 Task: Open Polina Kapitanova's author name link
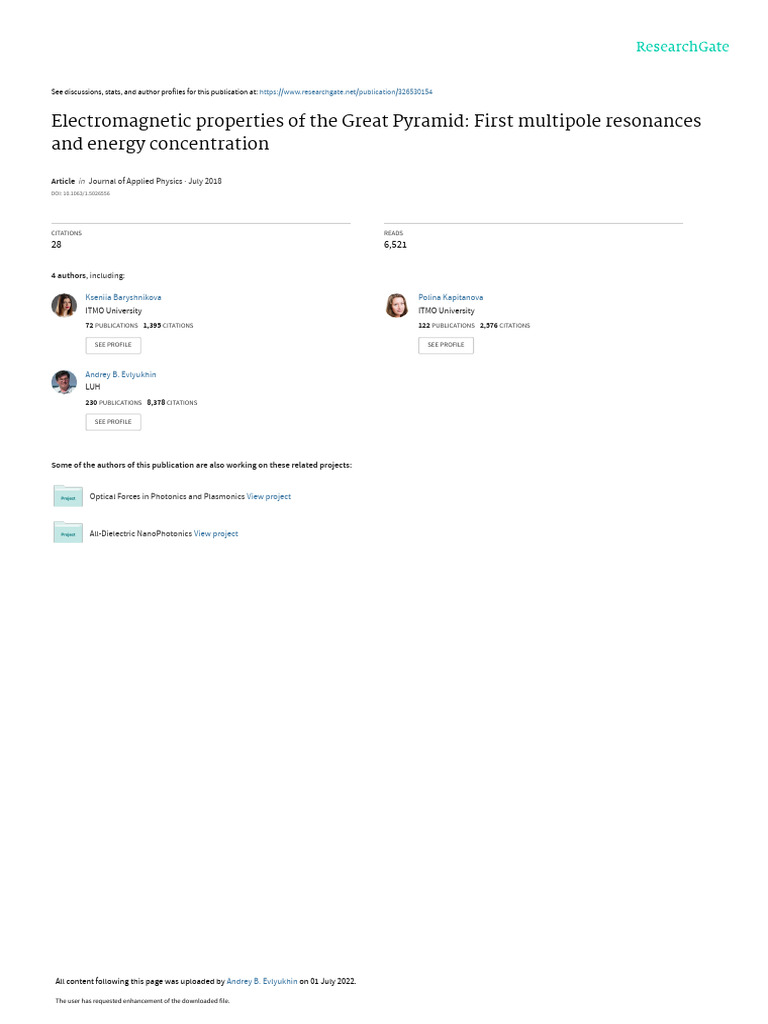point(450,297)
